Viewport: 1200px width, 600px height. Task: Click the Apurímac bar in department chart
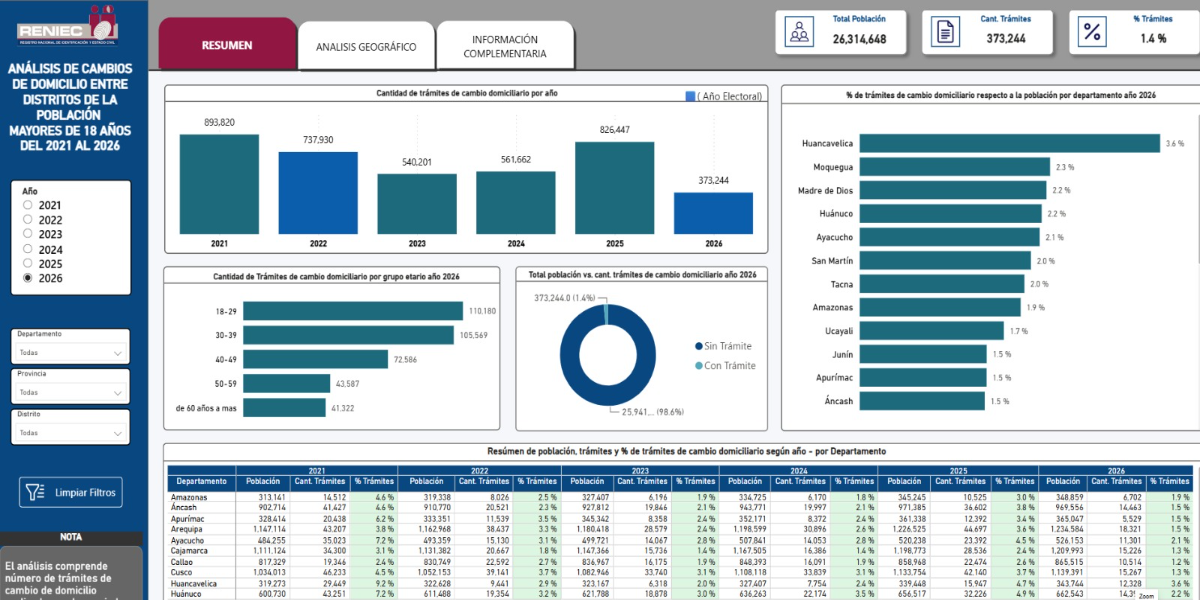pos(923,378)
